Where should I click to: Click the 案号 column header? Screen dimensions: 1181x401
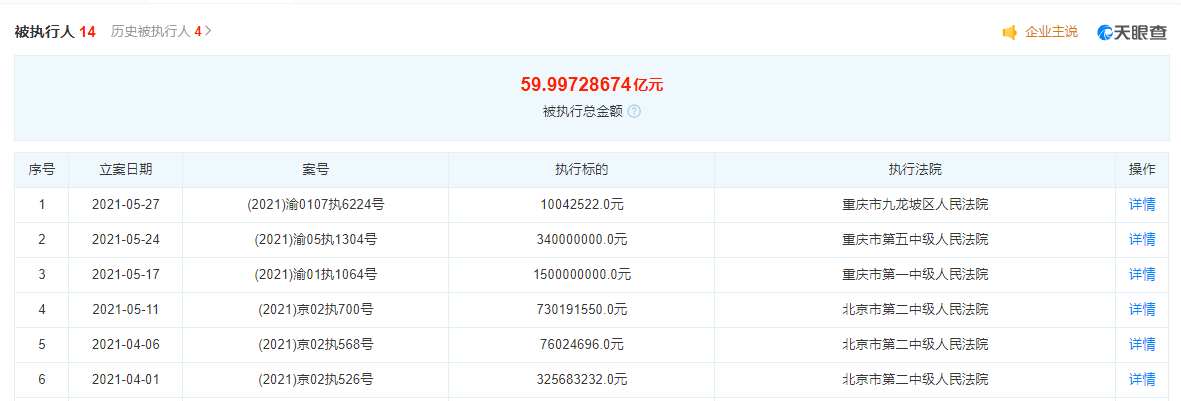[316, 170]
